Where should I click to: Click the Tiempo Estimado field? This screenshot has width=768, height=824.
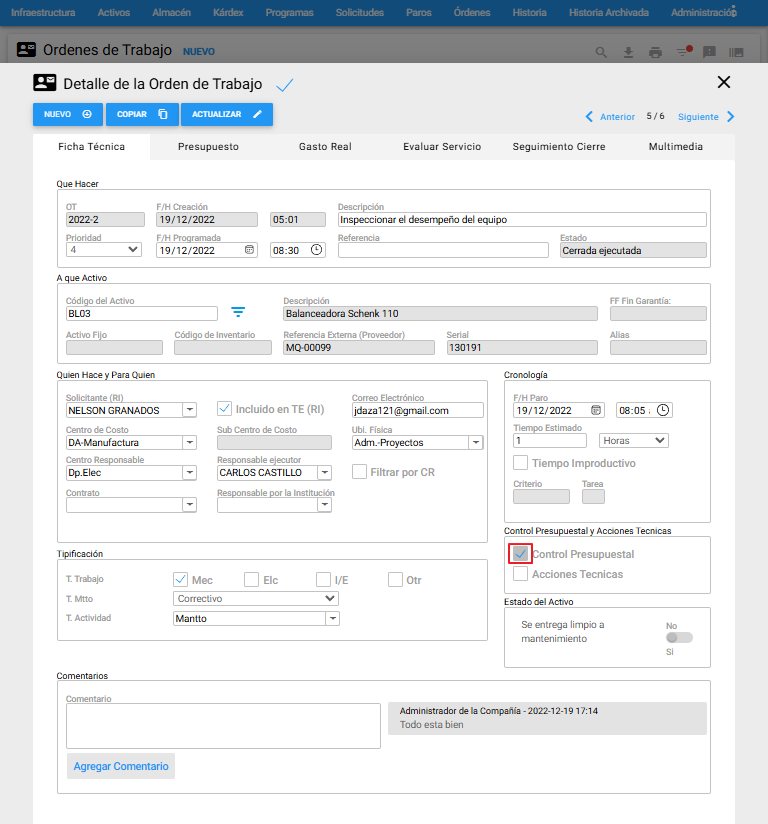(549, 440)
